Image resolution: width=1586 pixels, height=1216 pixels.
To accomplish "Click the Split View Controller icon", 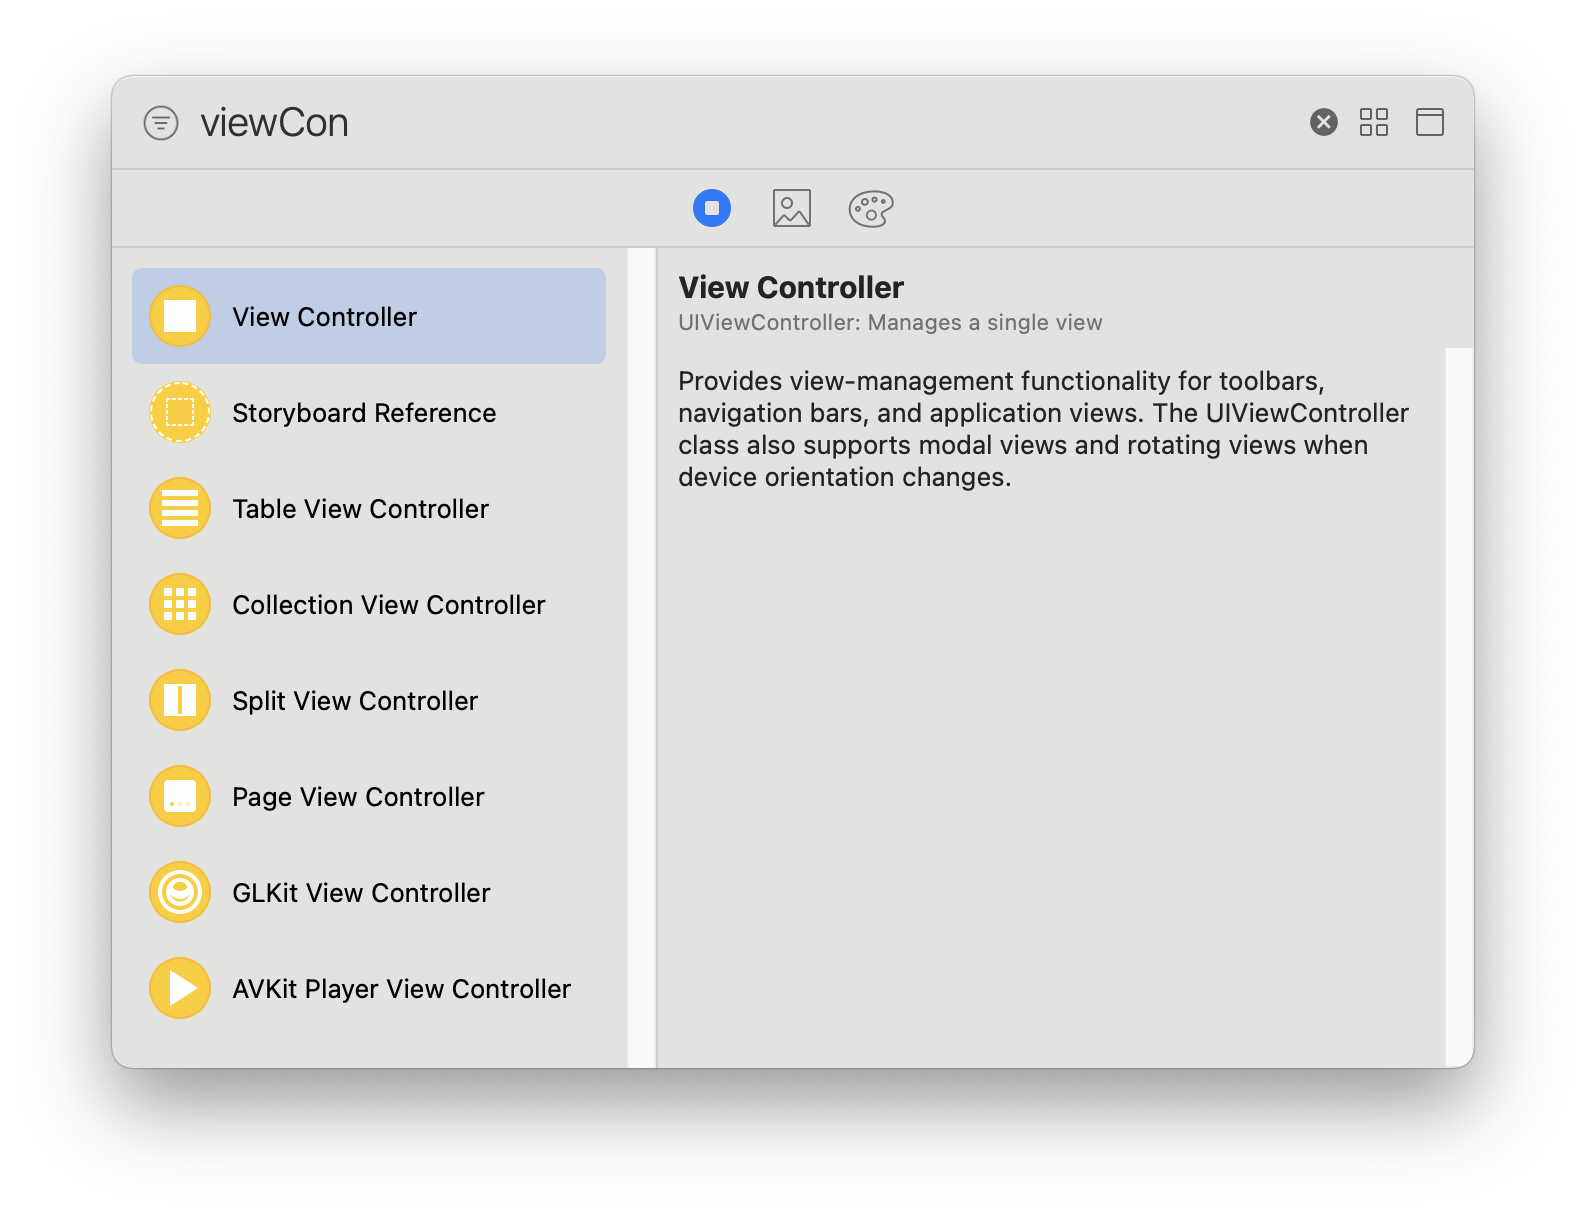I will [x=180, y=700].
